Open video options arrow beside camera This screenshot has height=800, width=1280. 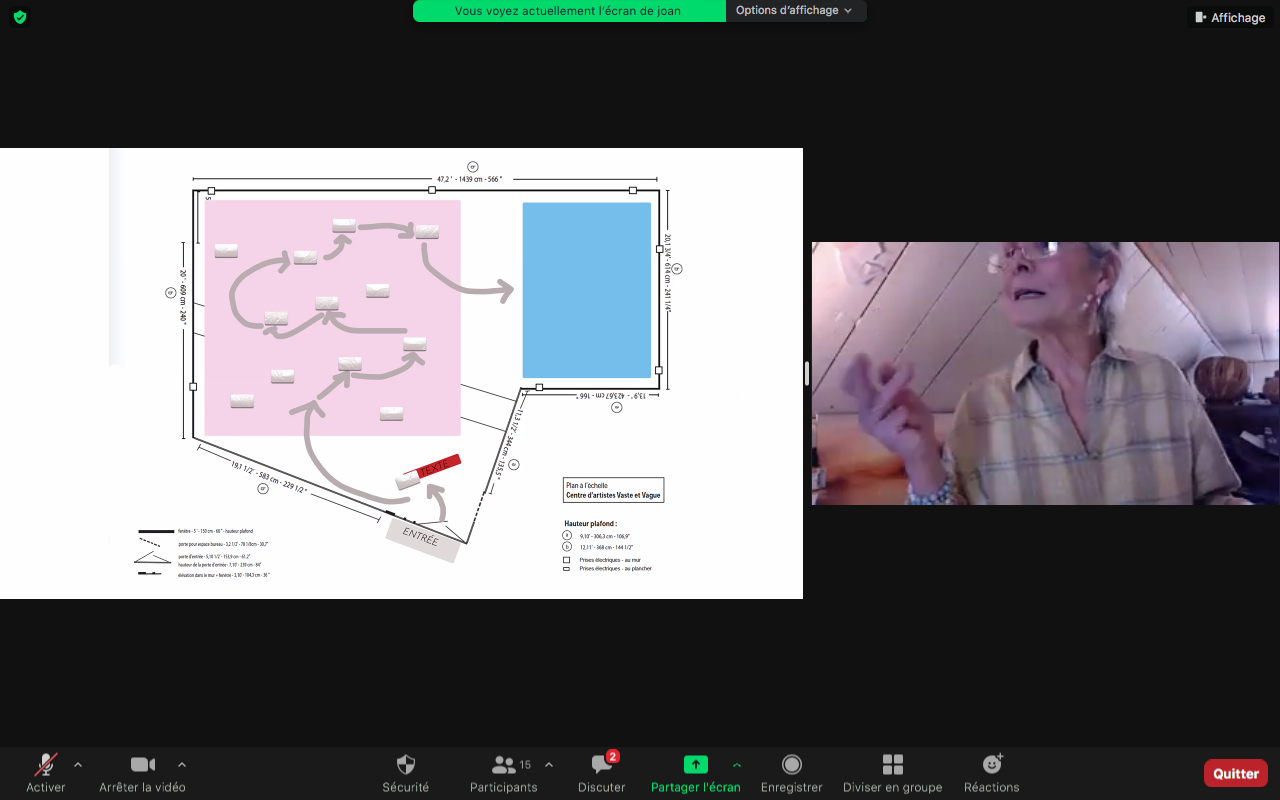point(181,765)
